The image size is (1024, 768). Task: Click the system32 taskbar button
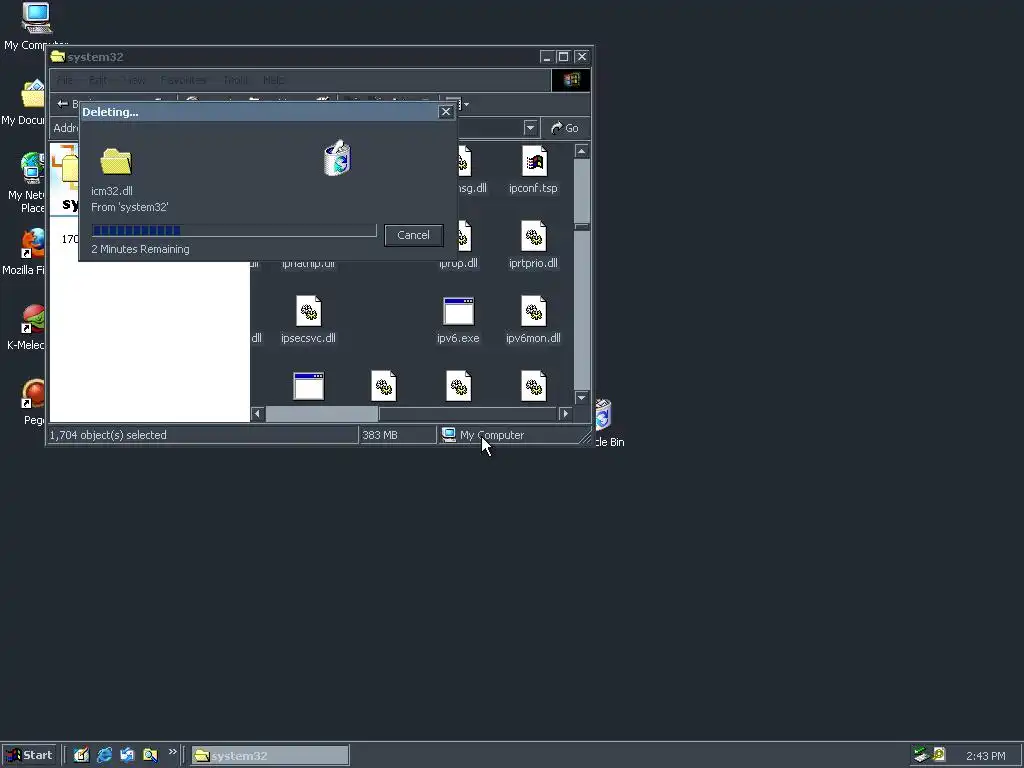point(270,756)
